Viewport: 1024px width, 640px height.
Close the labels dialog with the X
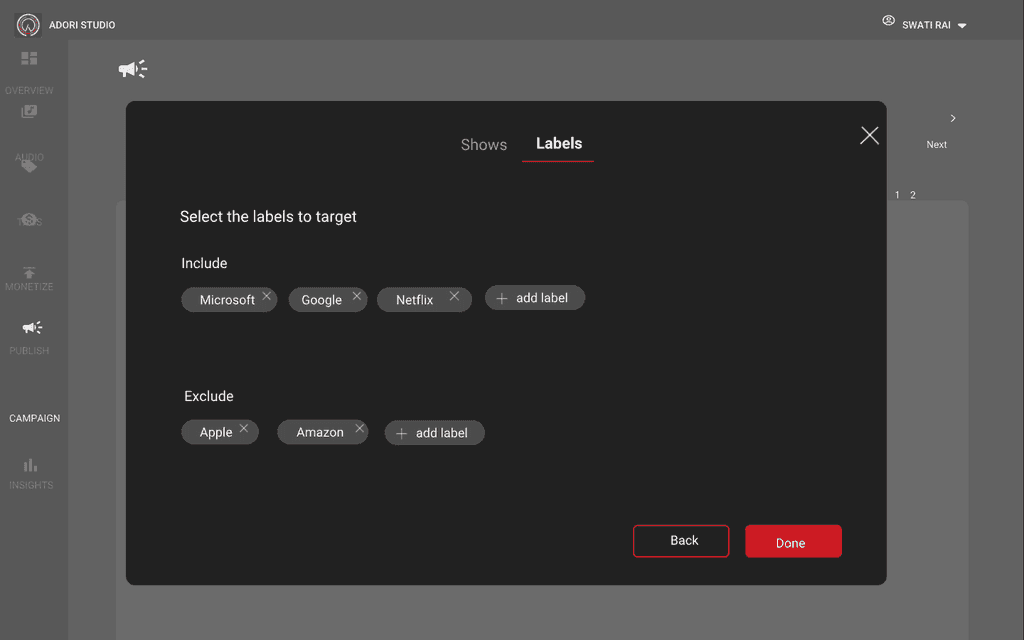click(869, 135)
